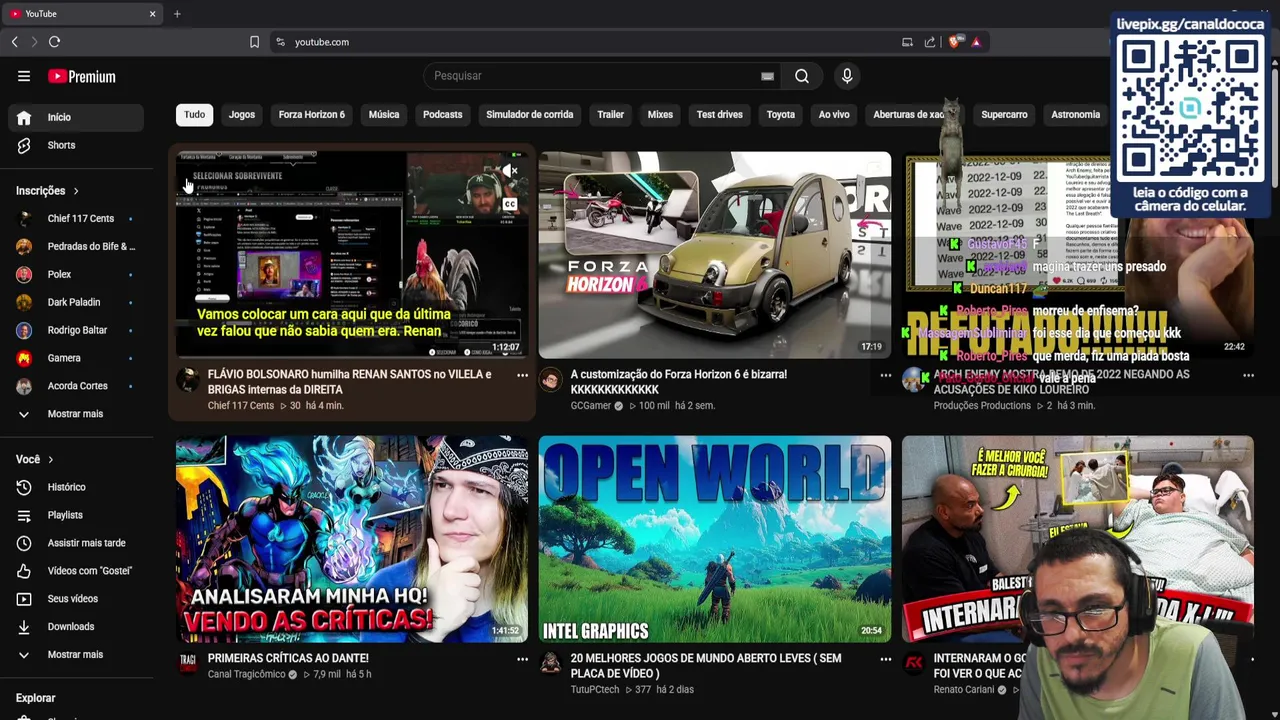Image resolution: width=1280 pixels, height=720 pixels.
Task: Select the Supercarro filter chip
Action: (1004, 115)
